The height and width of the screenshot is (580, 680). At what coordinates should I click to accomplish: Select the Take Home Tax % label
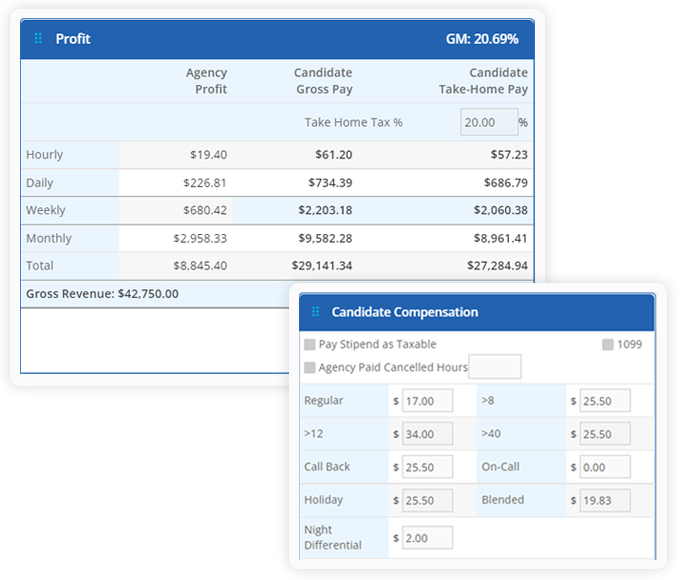(353, 122)
